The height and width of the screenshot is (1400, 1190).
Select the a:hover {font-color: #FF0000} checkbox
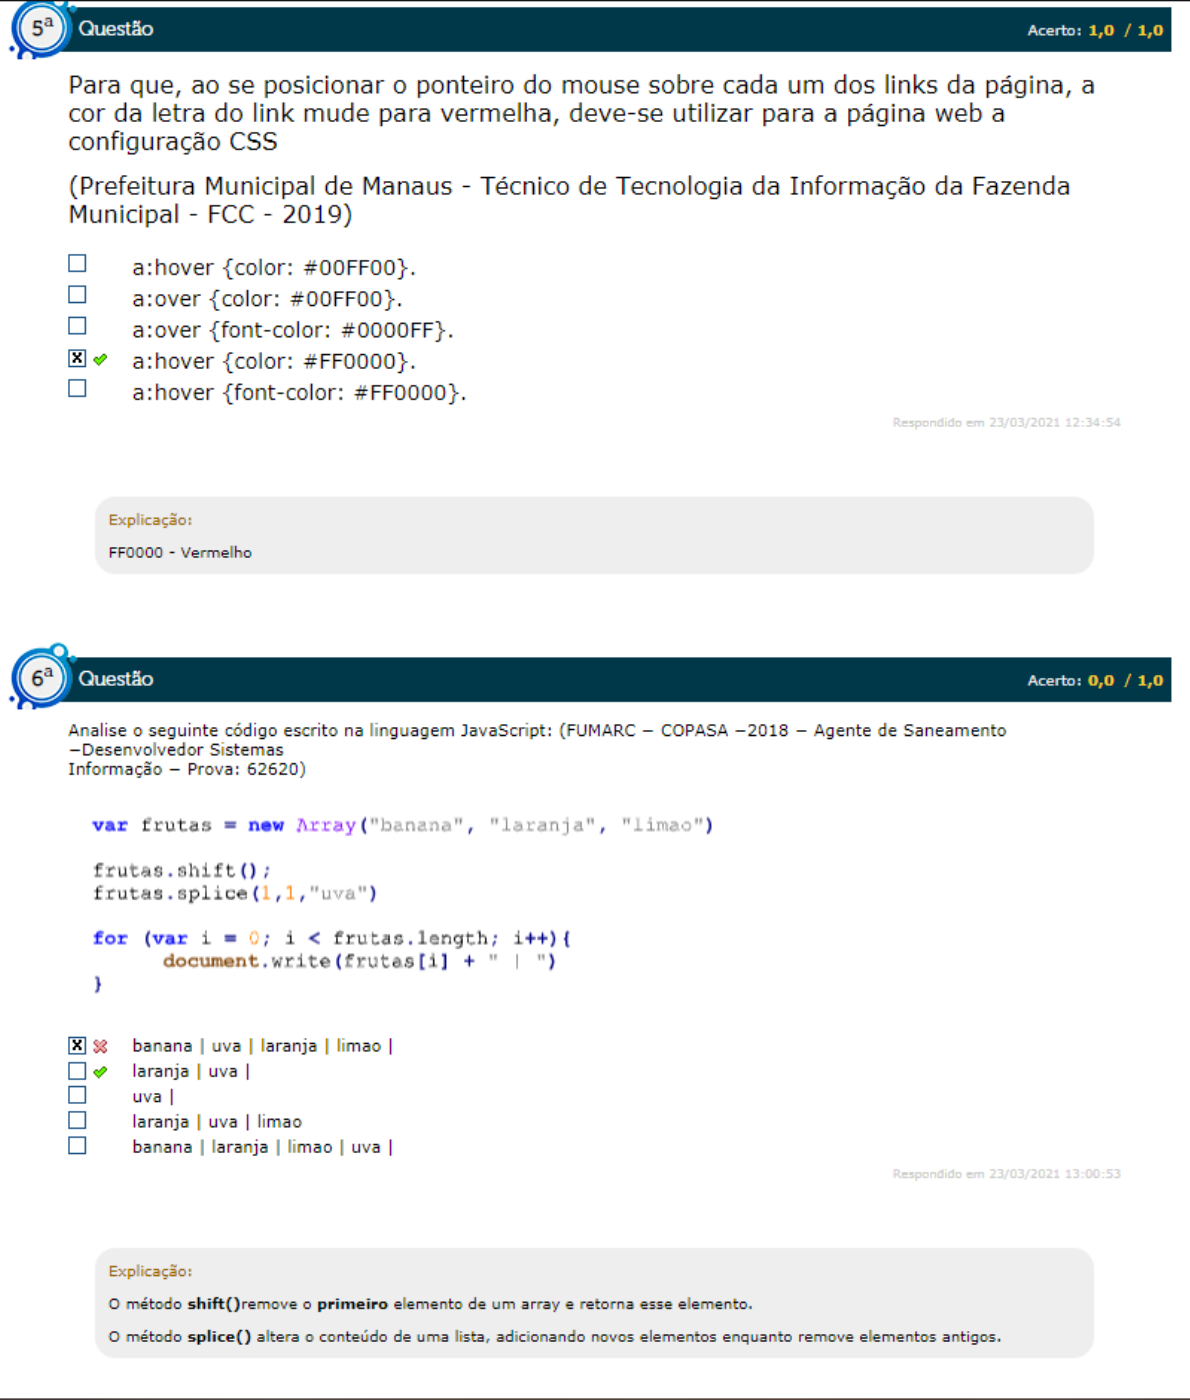[77, 389]
